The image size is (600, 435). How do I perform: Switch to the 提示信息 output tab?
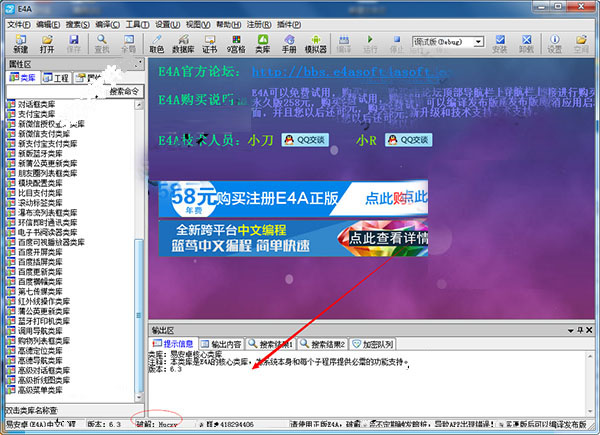pyautogui.click(x=173, y=344)
